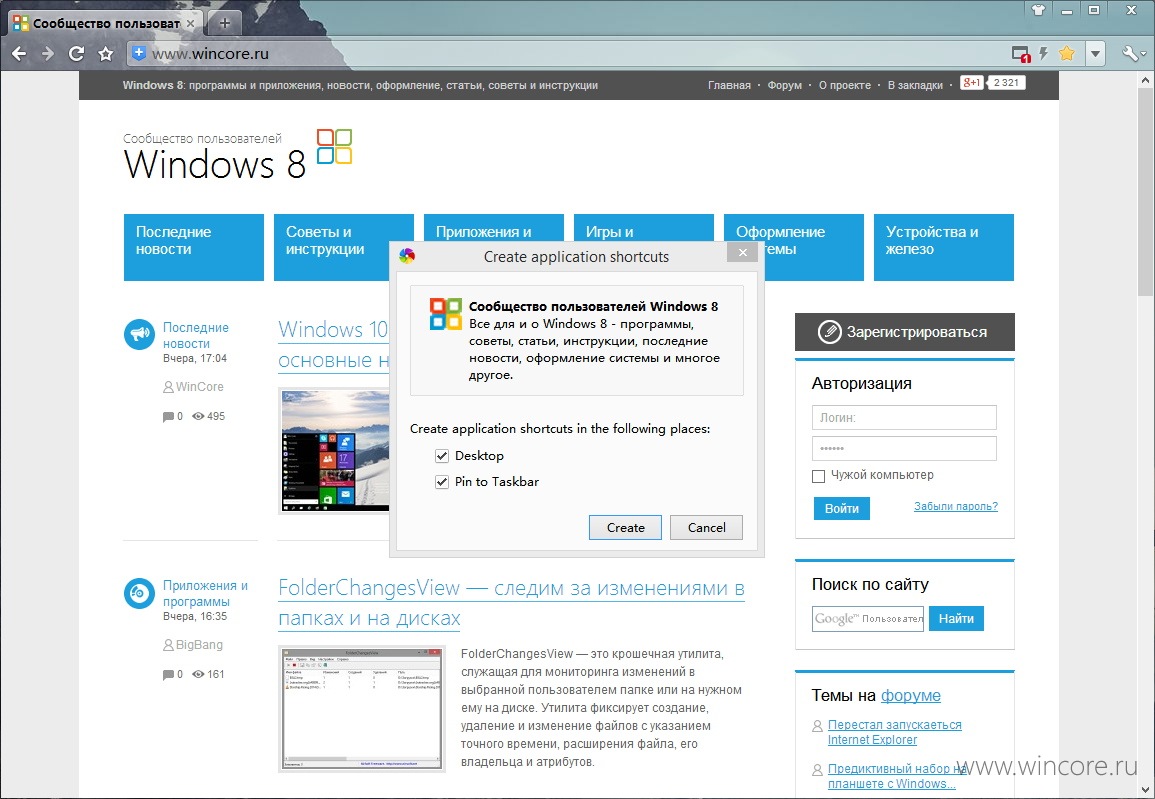Viewport: 1155px width, 799px height.
Task: Uncheck the Desktop shortcut checkbox
Action: (442, 456)
